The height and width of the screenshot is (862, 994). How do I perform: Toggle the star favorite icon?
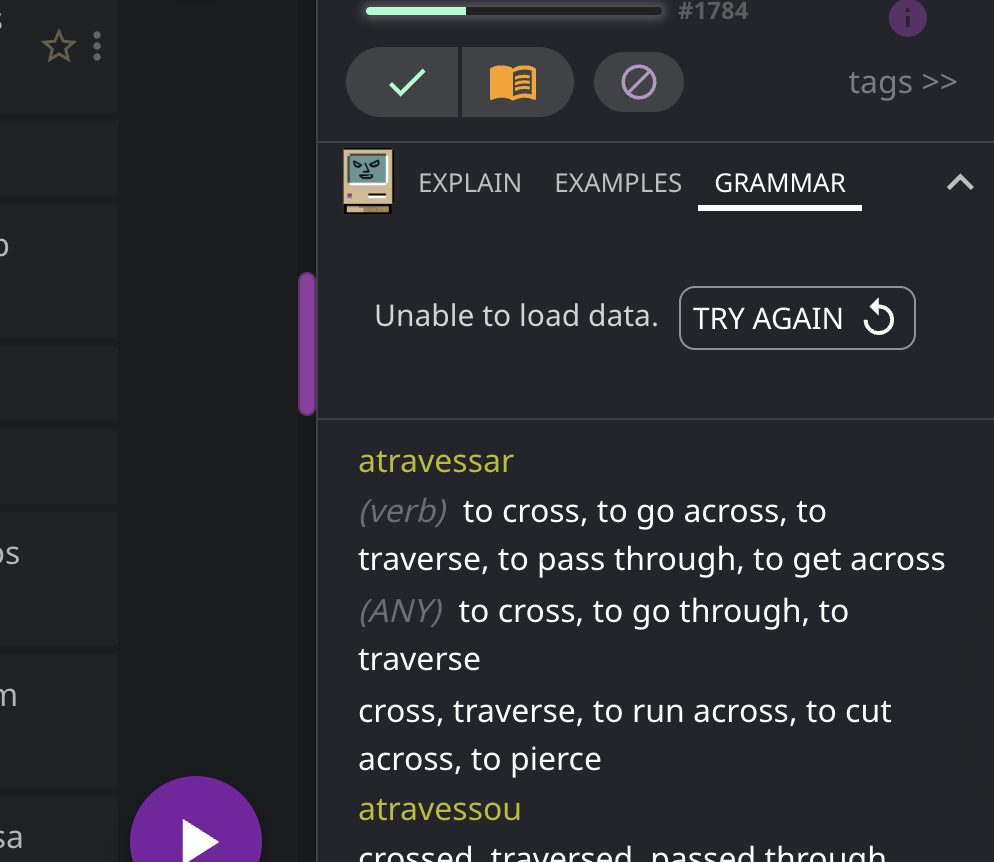pyautogui.click(x=59, y=46)
